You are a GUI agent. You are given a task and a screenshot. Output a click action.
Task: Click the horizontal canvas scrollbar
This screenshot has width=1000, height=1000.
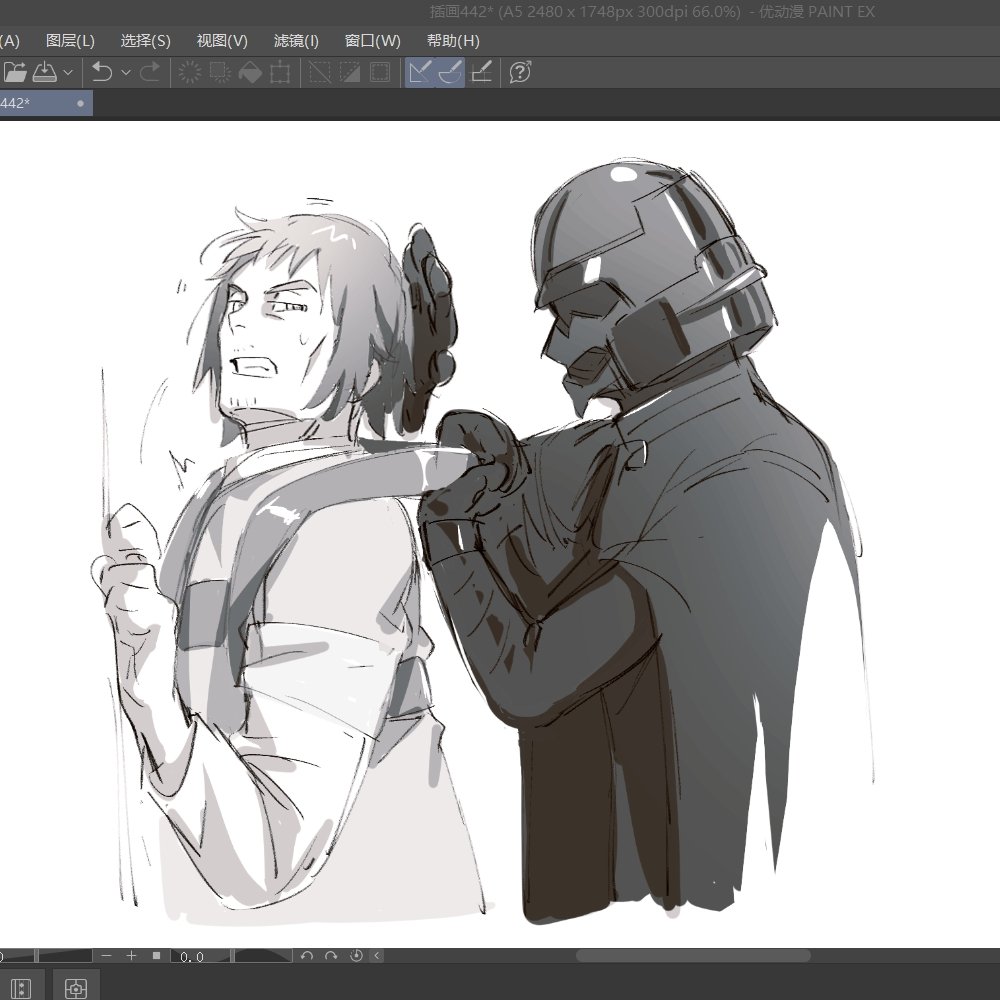[693, 955]
